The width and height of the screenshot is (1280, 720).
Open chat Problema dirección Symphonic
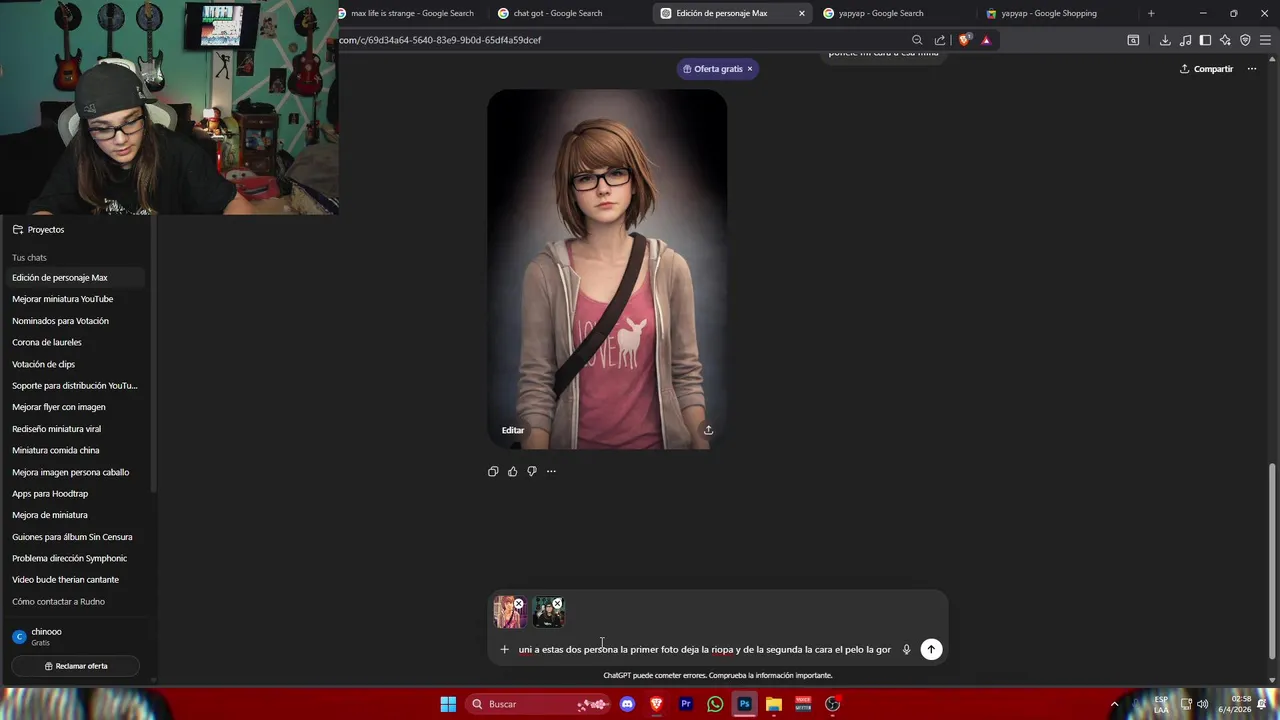tap(69, 558)
